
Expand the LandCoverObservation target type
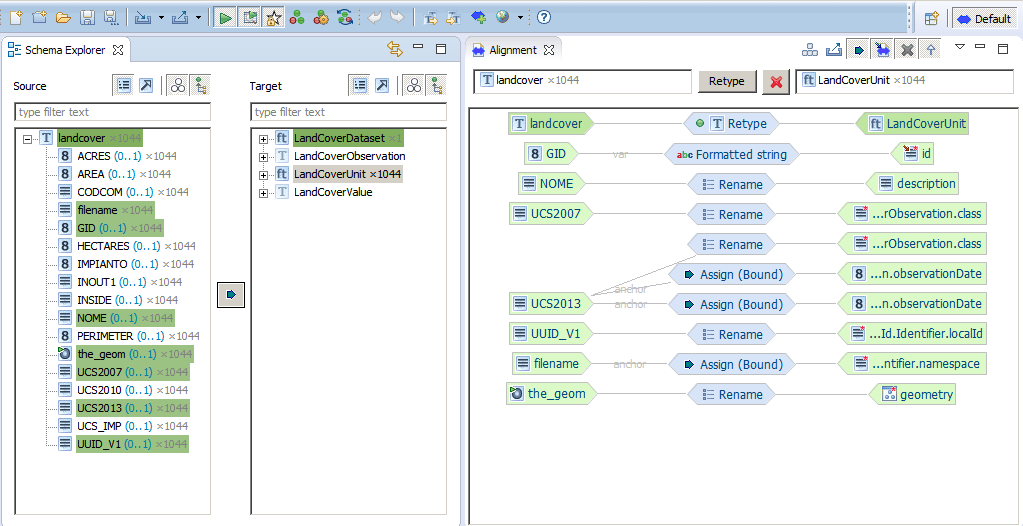pos(264,157)
